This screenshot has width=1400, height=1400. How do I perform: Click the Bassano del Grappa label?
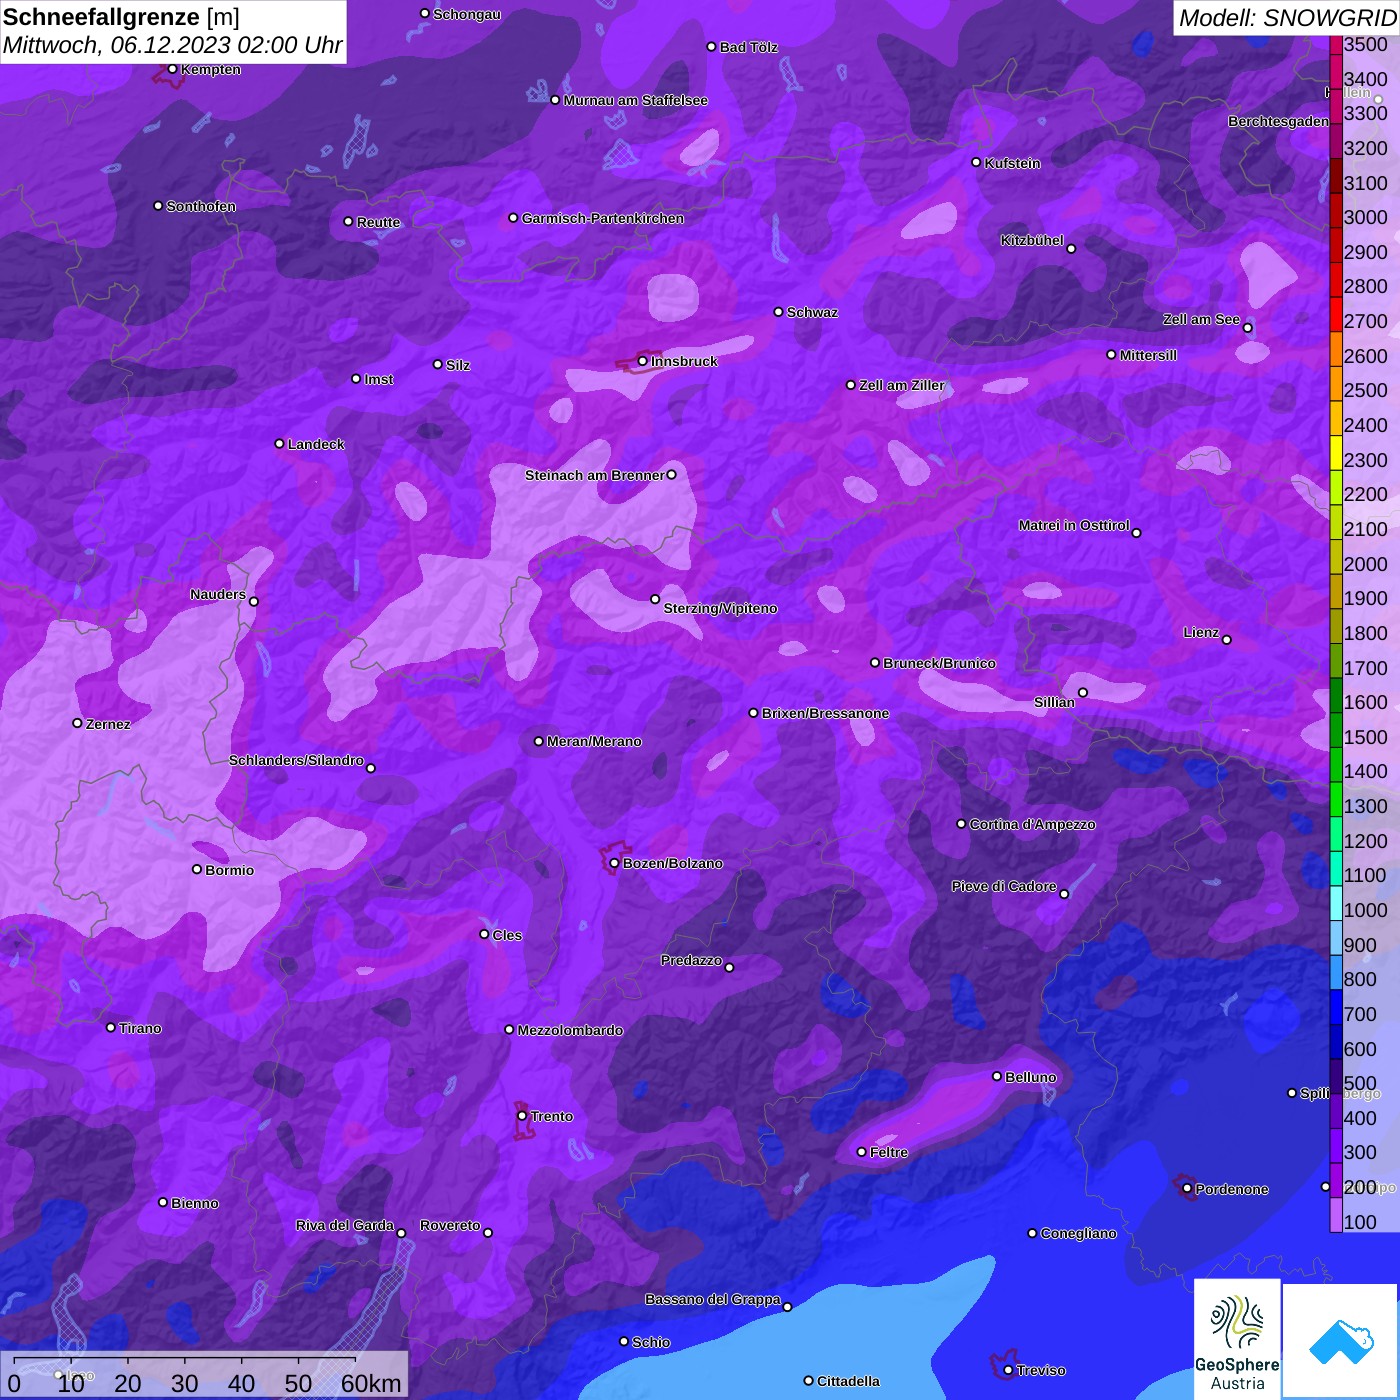[712, 1299]
